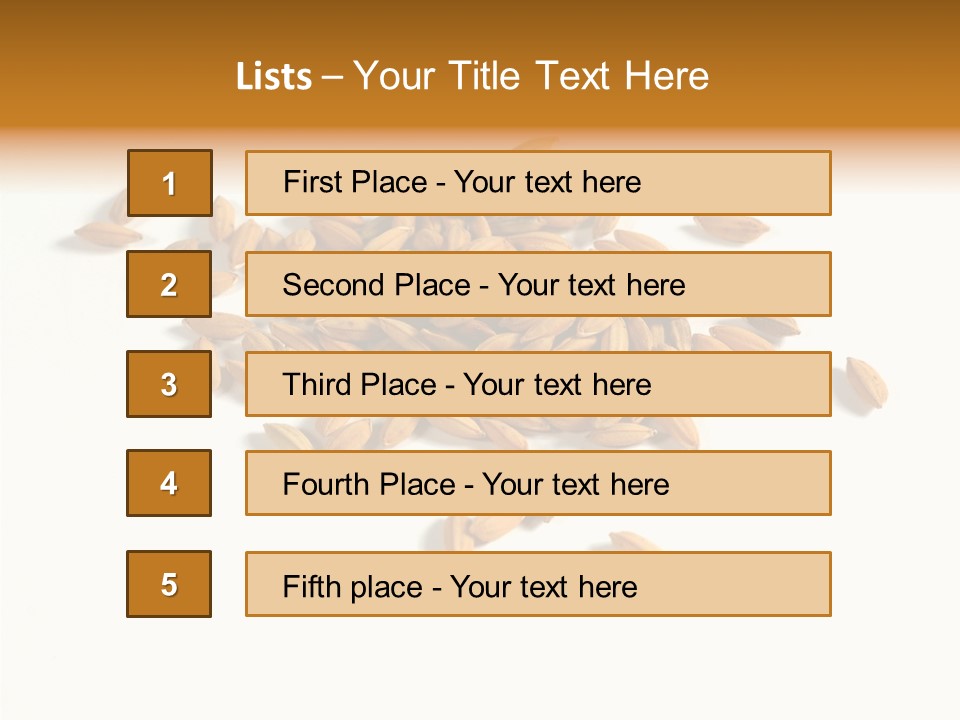Click 'Your text here' in Fifth place row

click(x=543, y=586)
